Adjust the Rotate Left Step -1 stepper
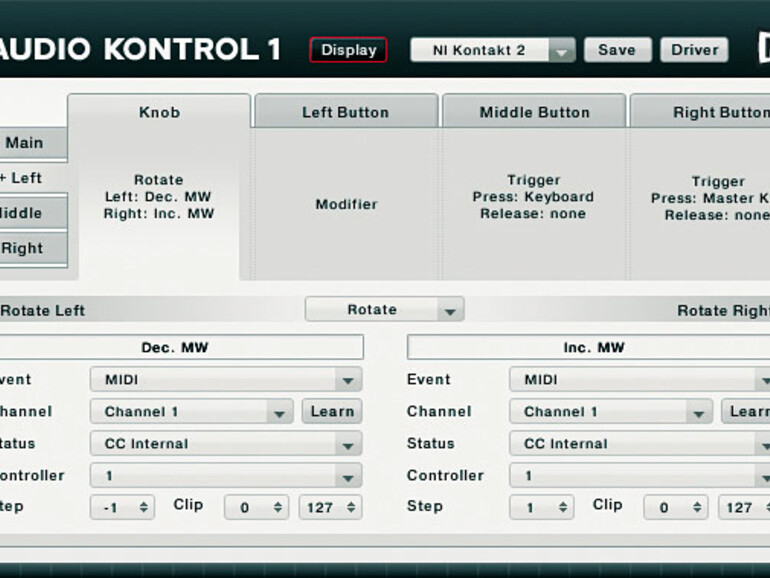 pyautogui.click(x=122, y=507)
